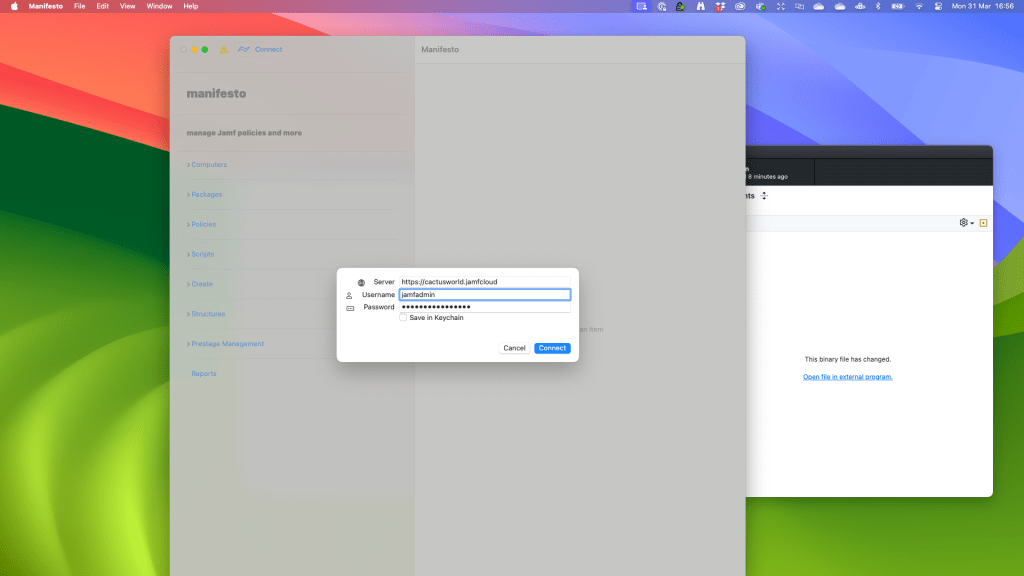
Task: Expand the Computers sidebar section
Action: (208, 164)
